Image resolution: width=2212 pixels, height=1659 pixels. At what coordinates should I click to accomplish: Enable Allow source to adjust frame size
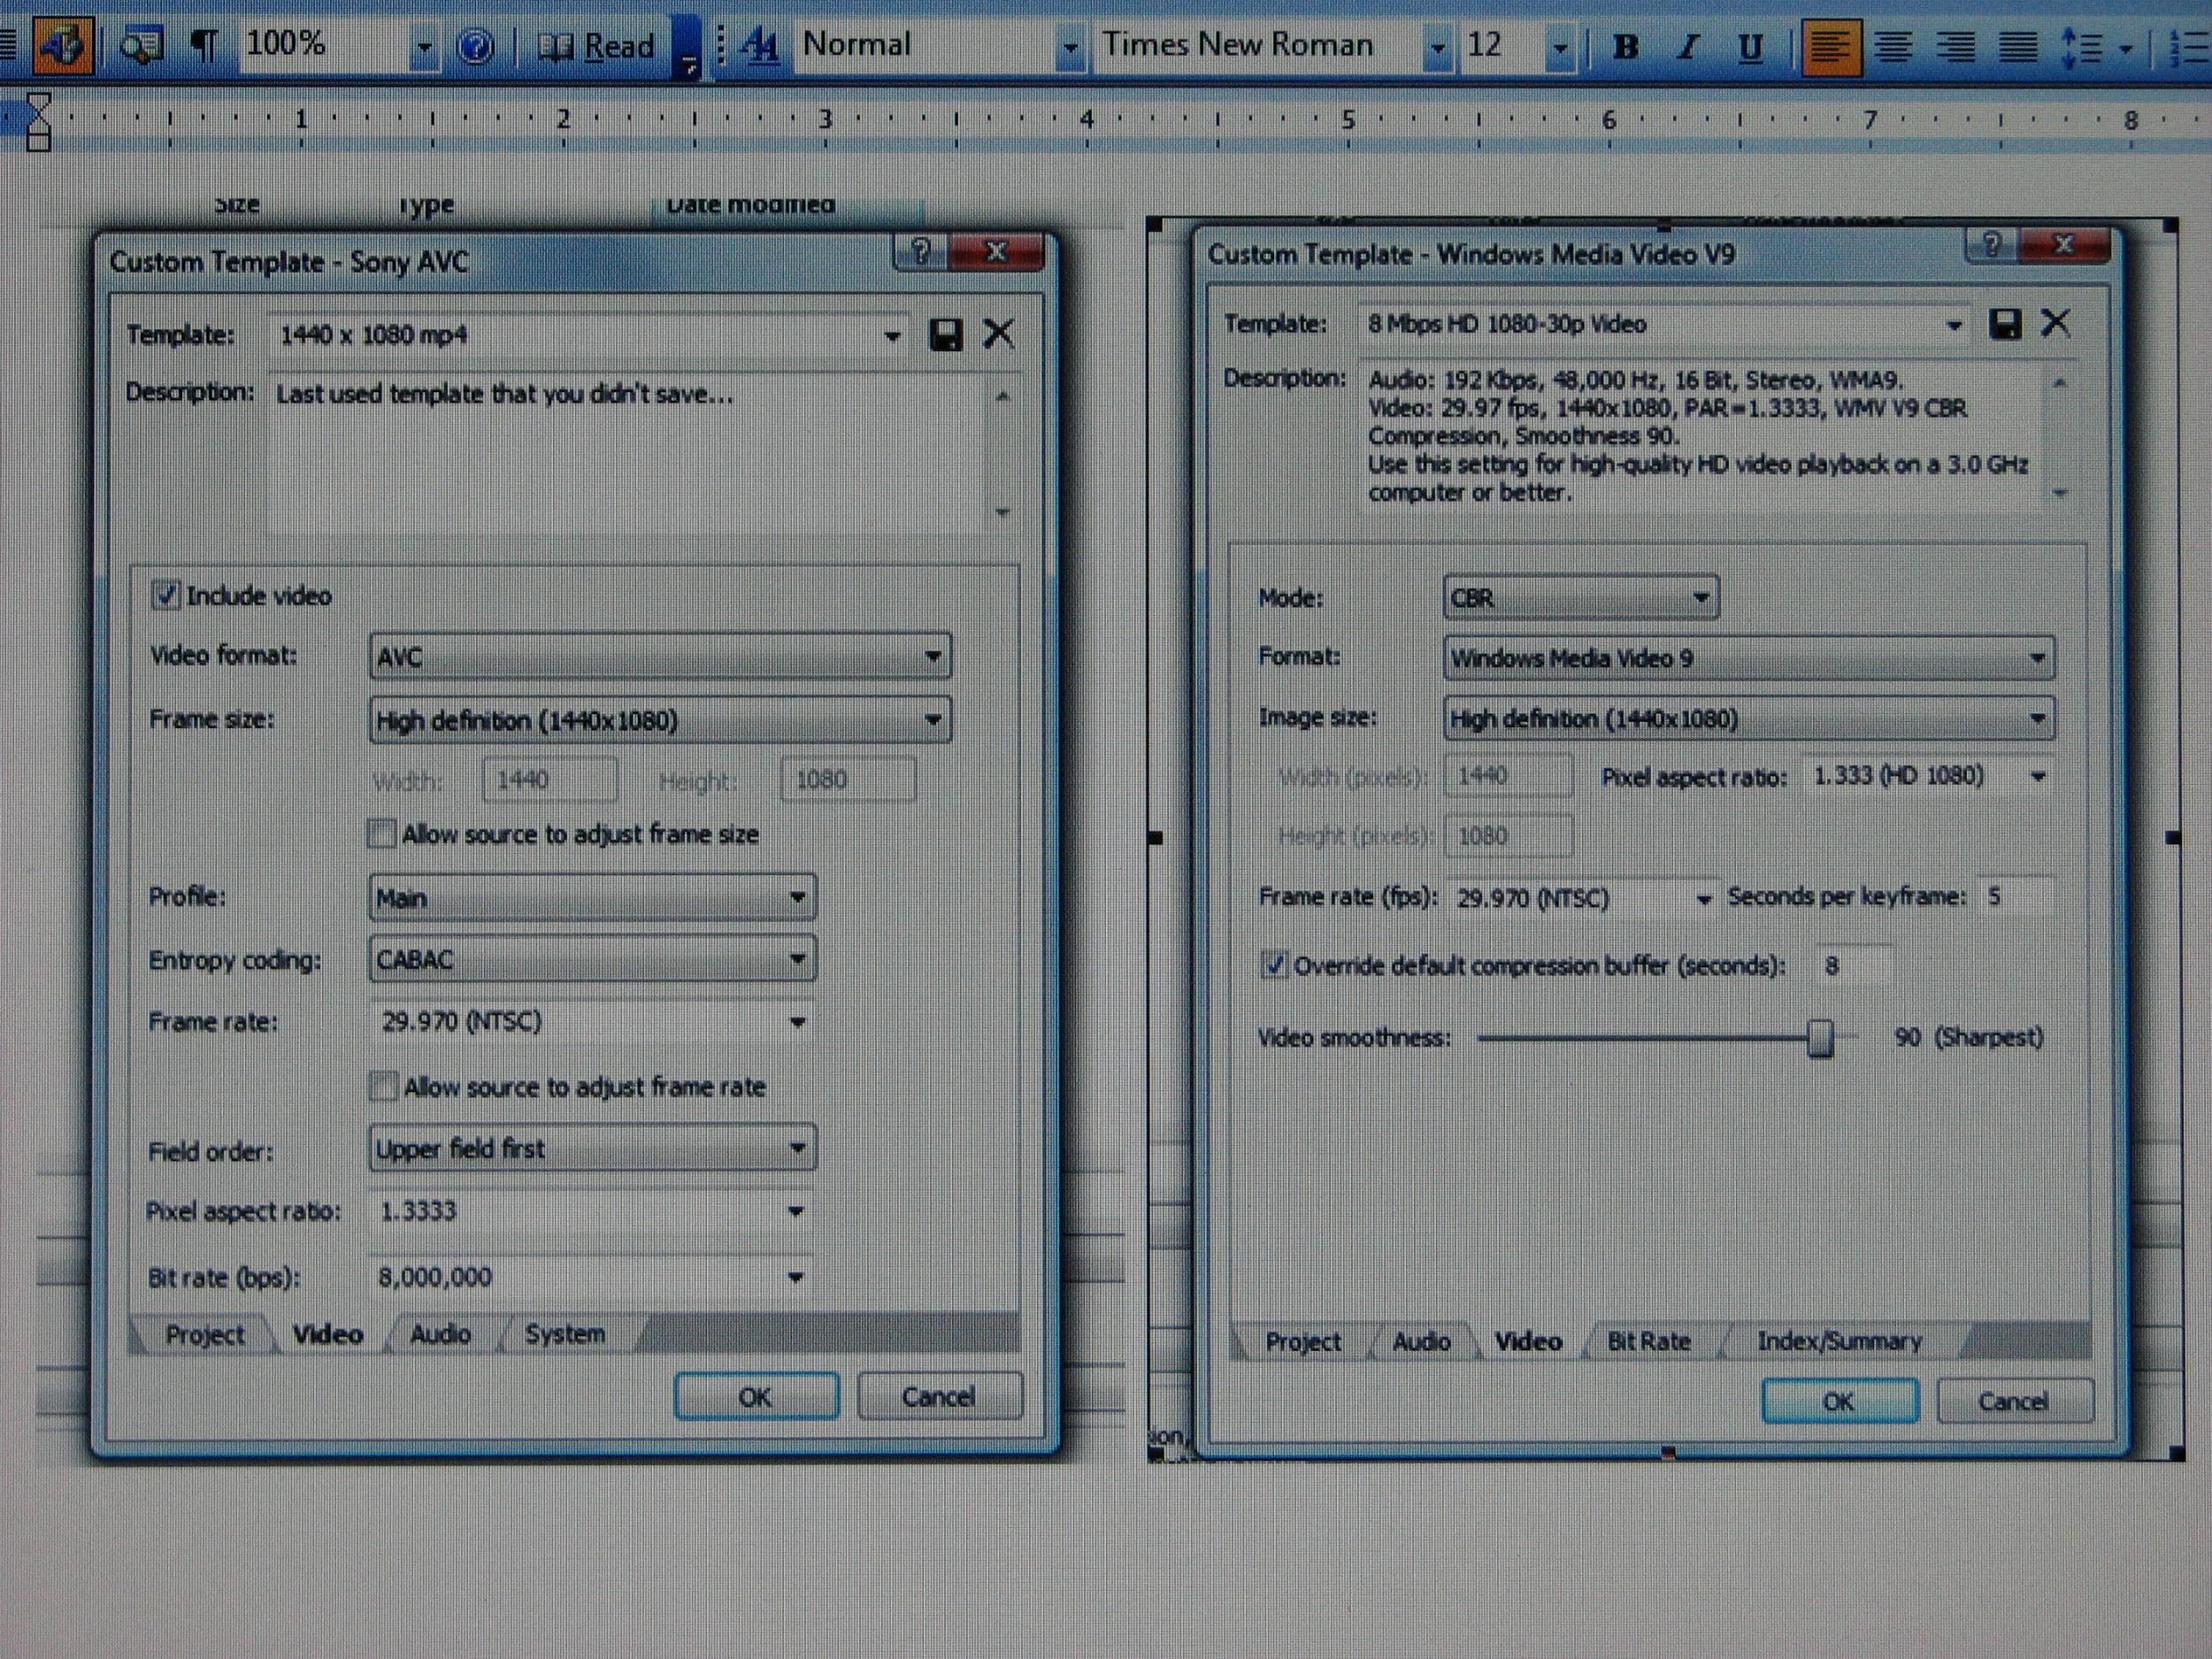[x=382, y=833]
